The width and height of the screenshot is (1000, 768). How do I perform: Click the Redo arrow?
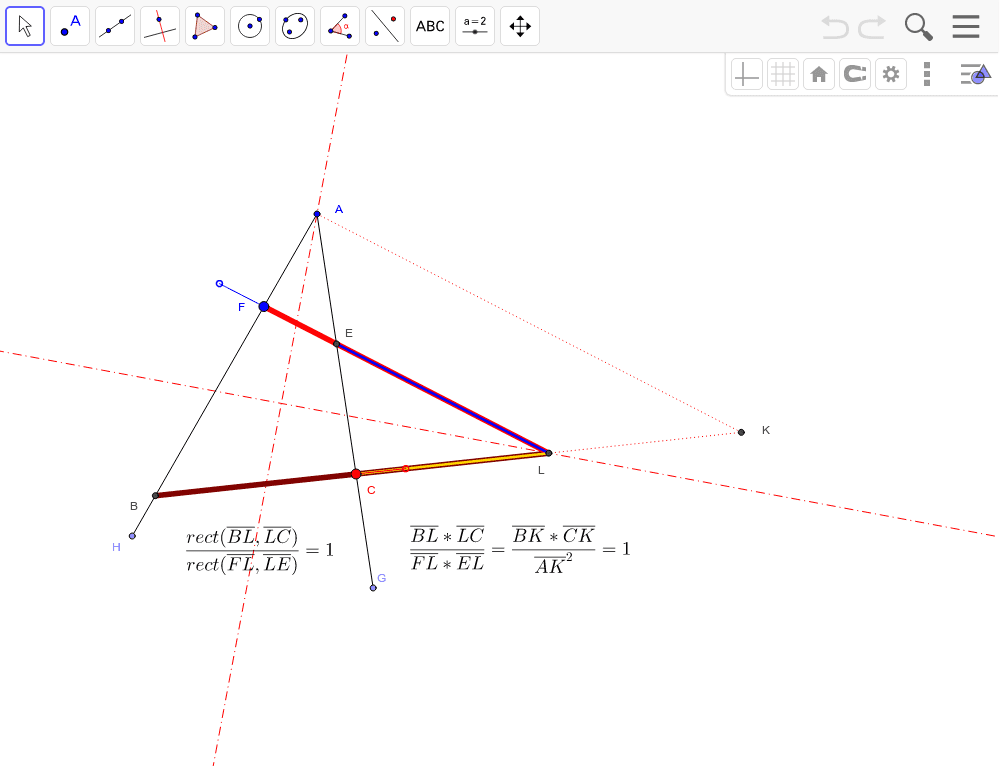click(872, 27)
